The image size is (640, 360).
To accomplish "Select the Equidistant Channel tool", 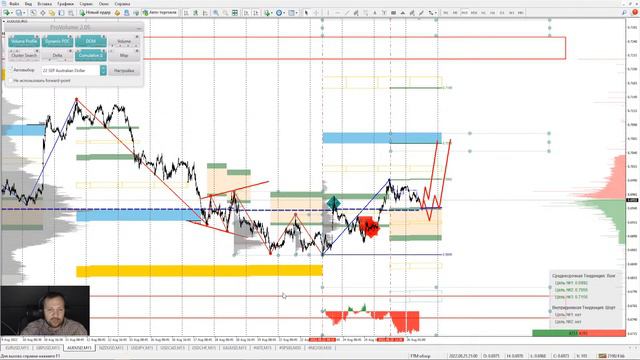I will click(x=356, y=13).
